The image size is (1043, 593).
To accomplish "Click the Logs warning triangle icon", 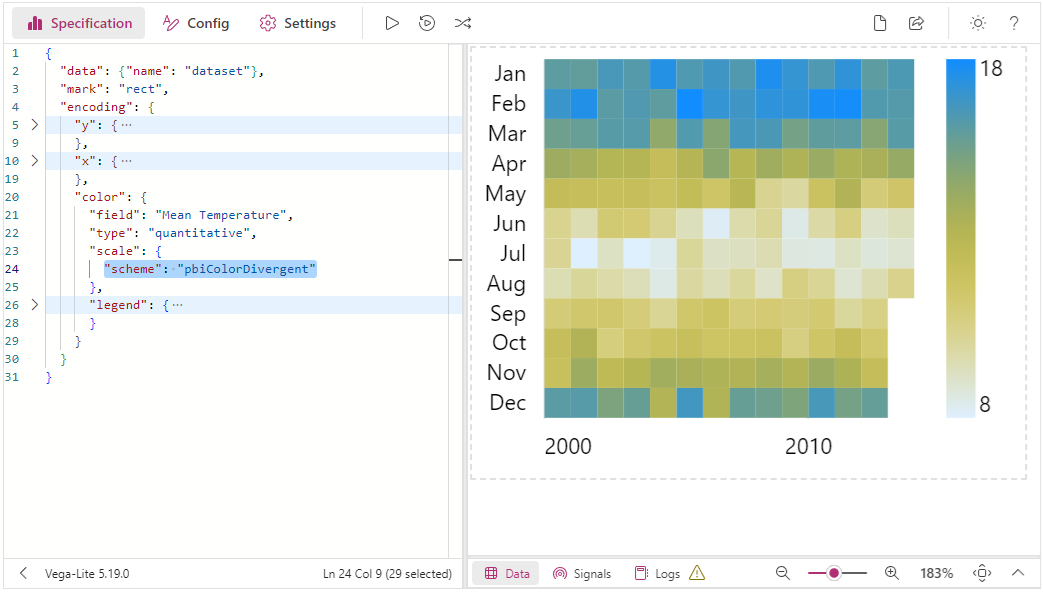I will [697, 572].
